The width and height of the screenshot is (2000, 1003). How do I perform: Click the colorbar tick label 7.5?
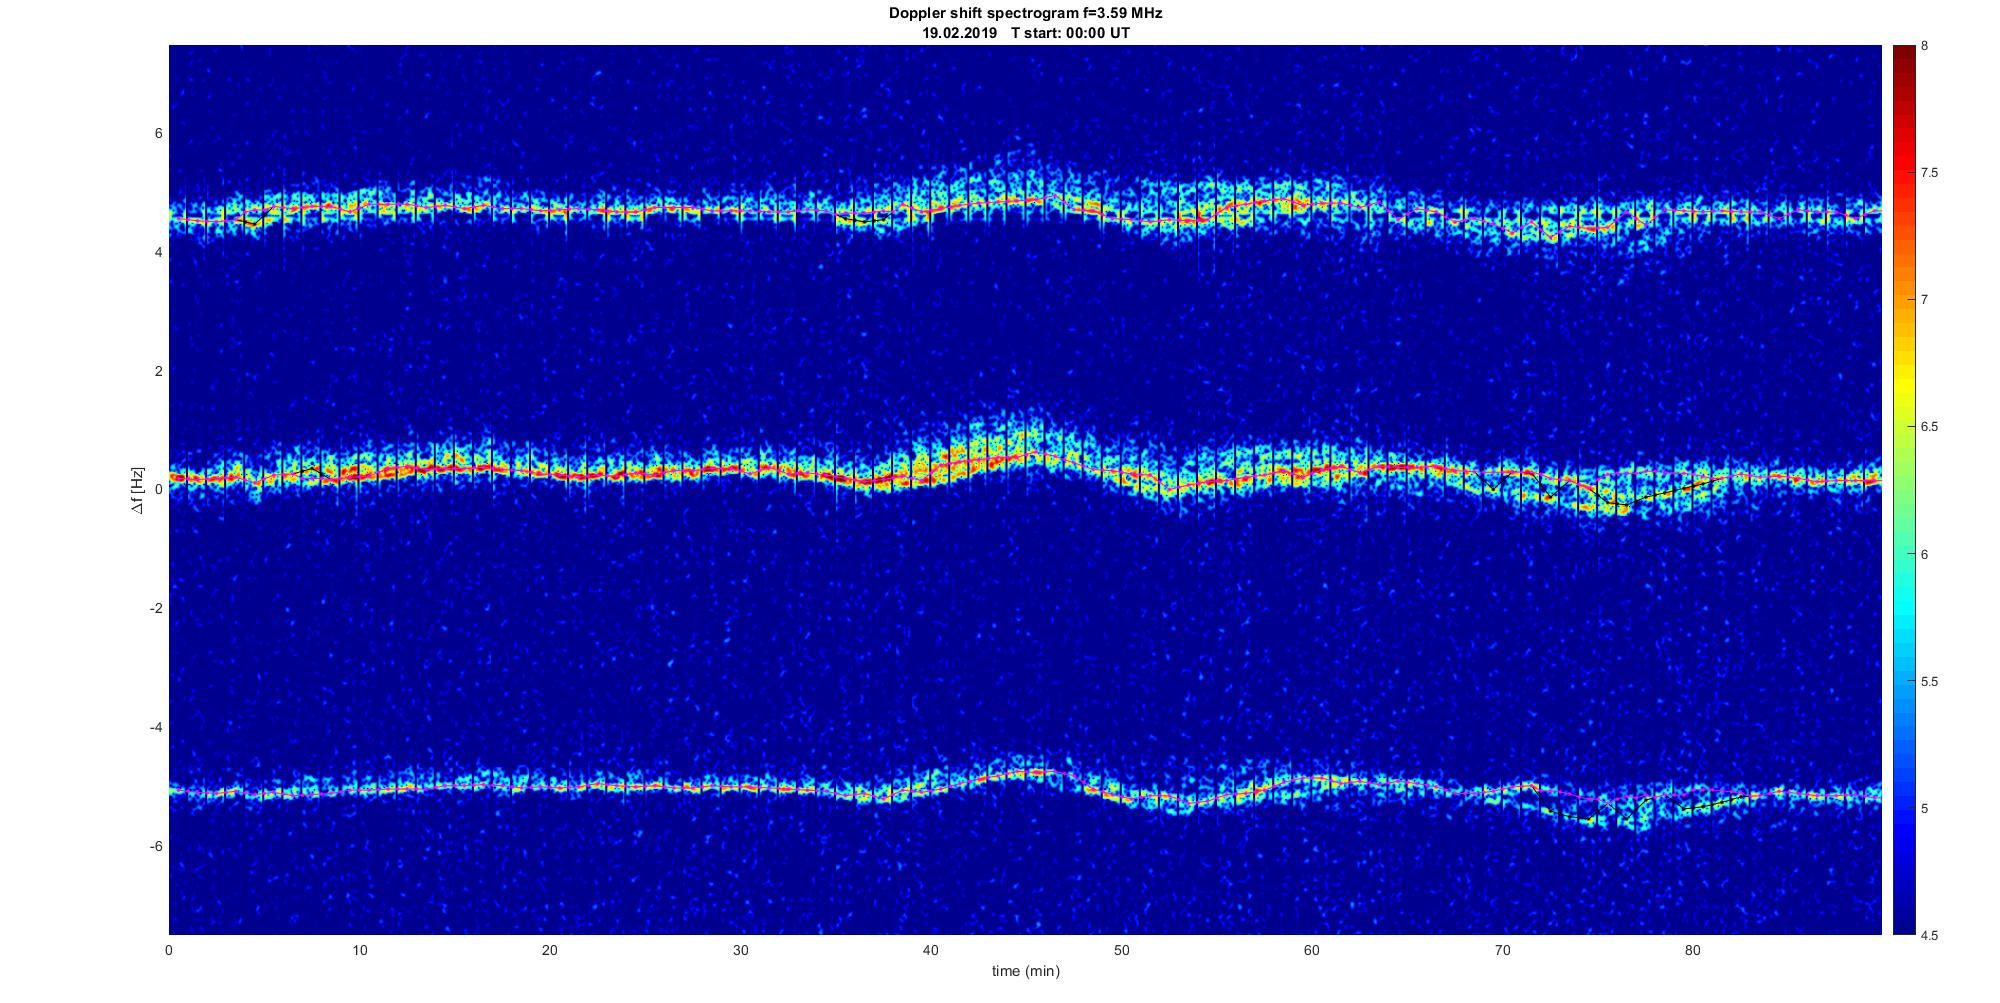[1929, 173]
